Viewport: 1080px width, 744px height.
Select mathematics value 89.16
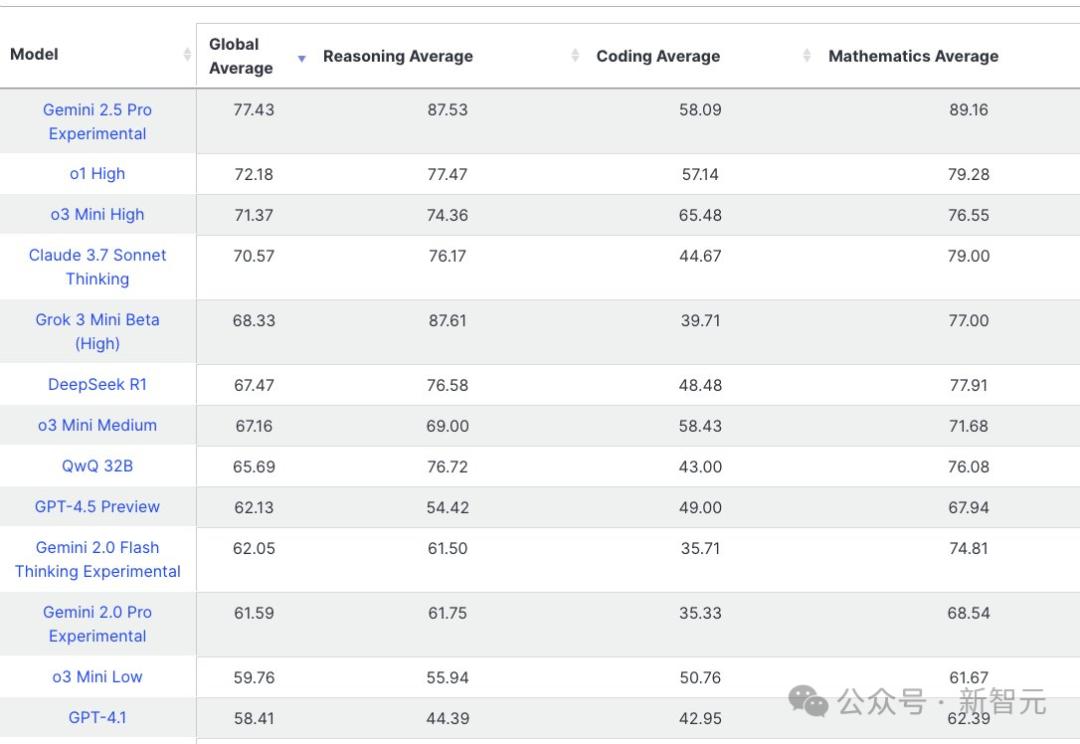[x=968, y=110]
